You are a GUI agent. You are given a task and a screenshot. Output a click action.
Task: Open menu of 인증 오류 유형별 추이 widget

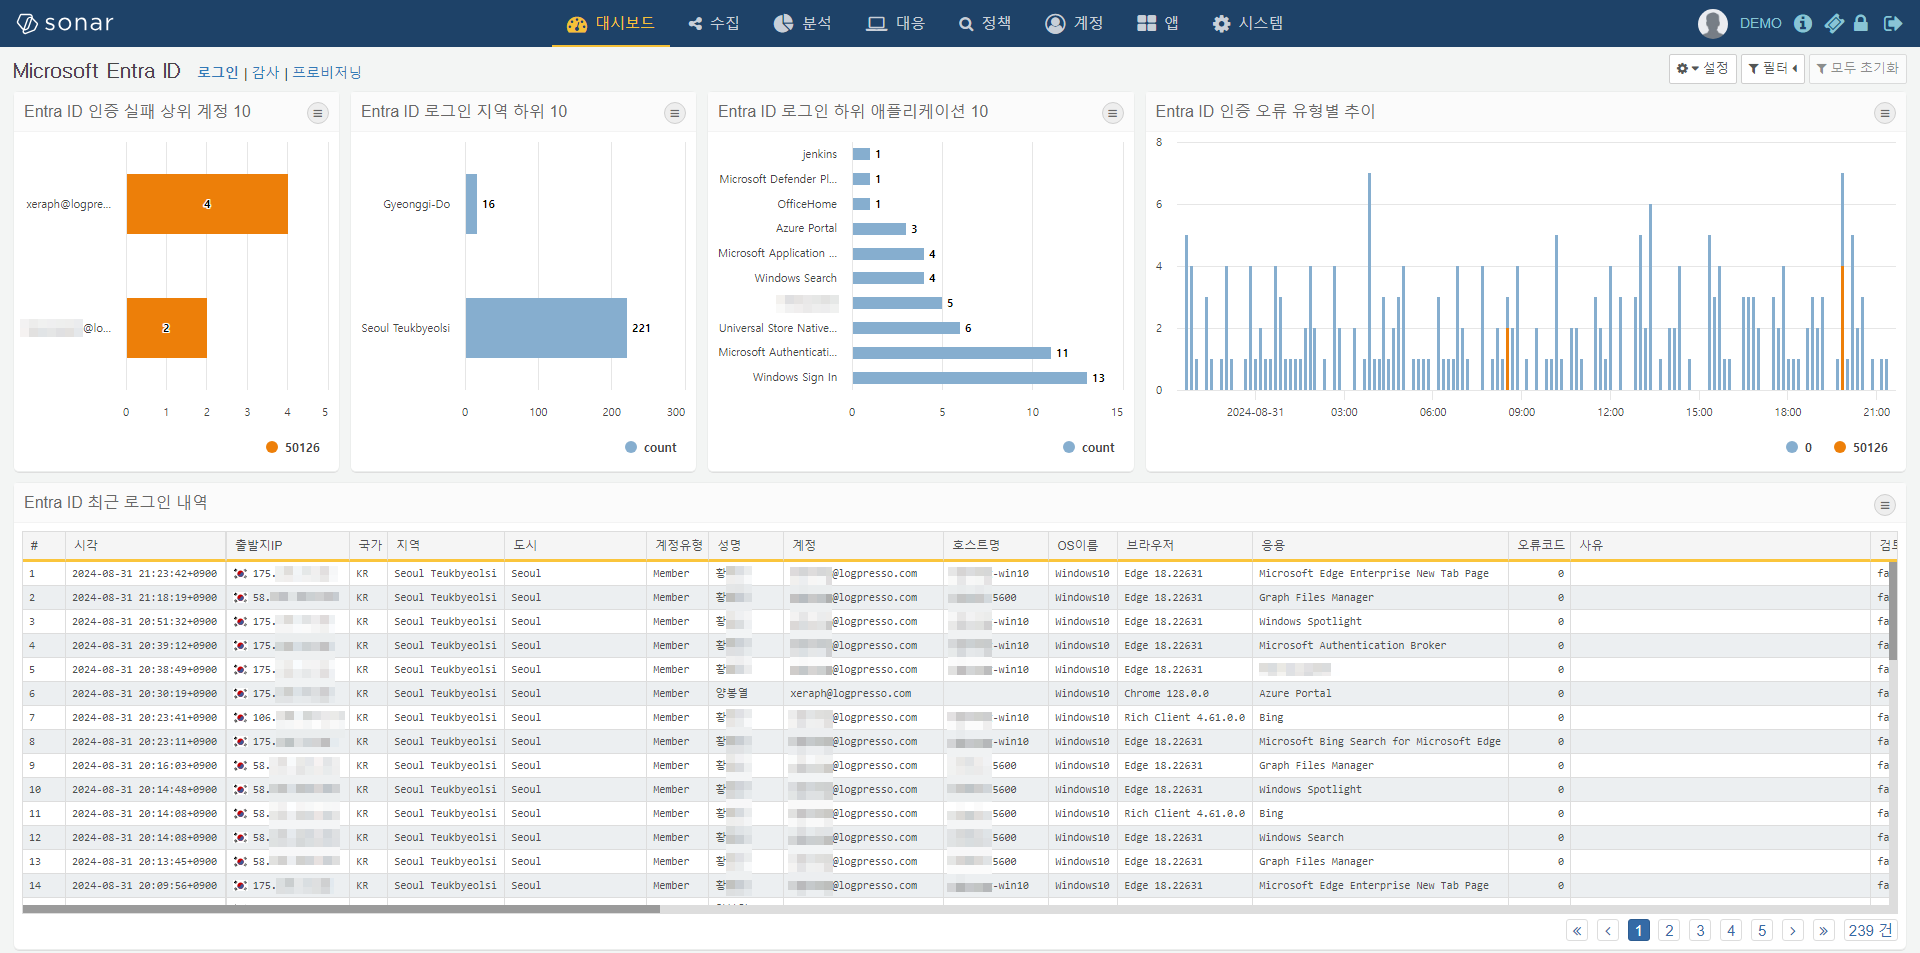(x=1885, y=113)
